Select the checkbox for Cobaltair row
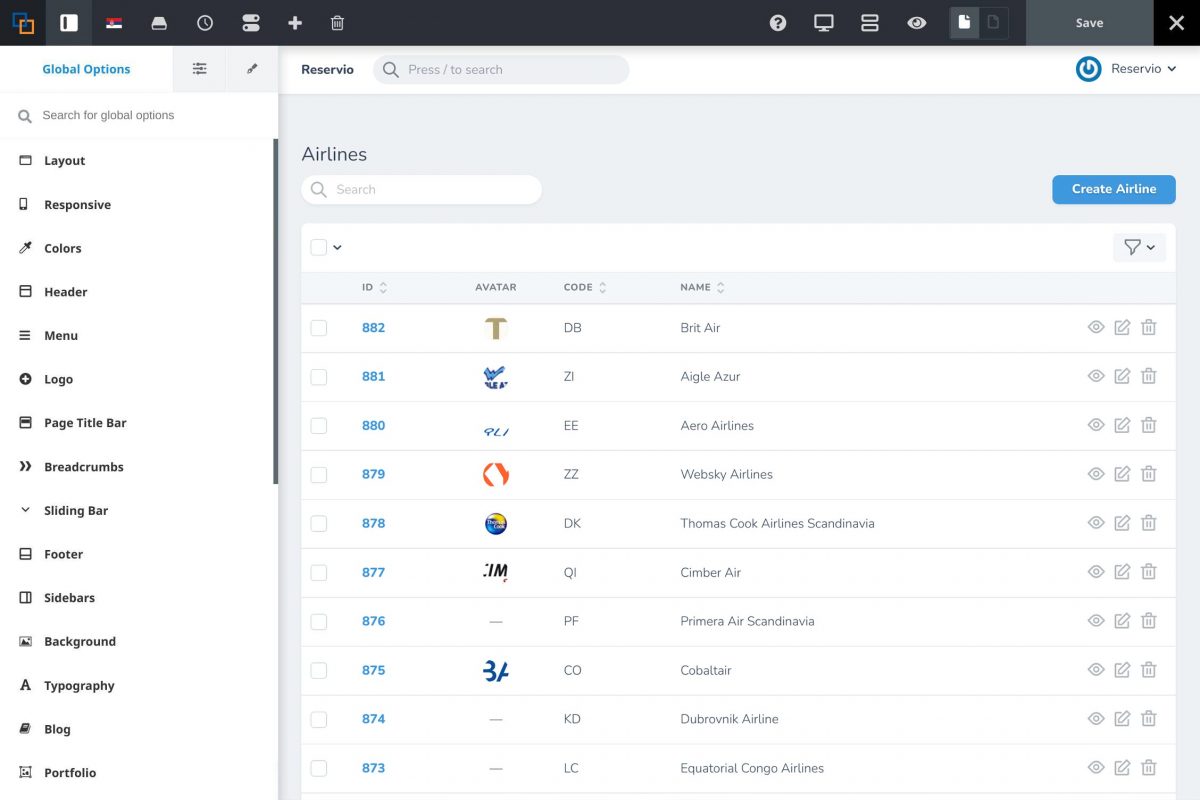Viewport: 1200px width, 800px height. coord(319,670)
